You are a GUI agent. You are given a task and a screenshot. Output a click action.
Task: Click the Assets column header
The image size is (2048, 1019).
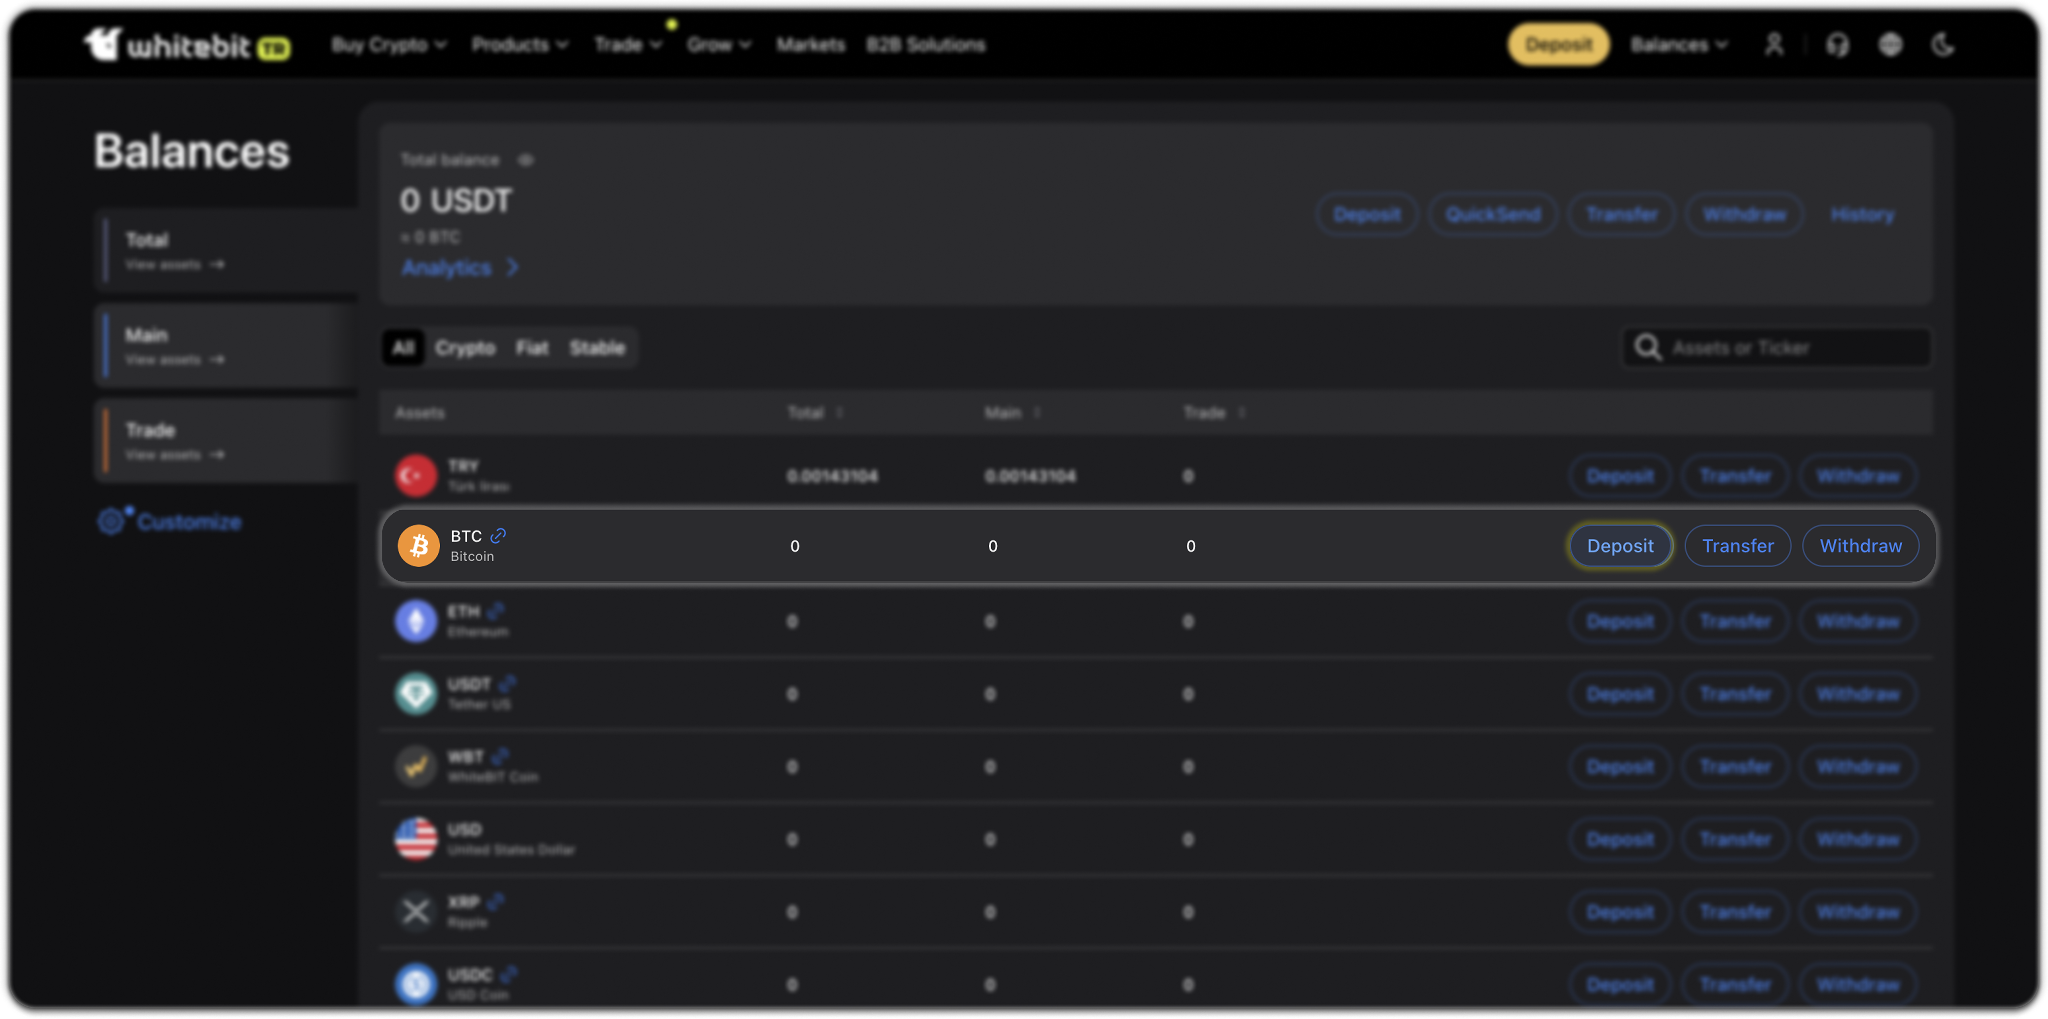pyautogui.click(x=420, y=413)
